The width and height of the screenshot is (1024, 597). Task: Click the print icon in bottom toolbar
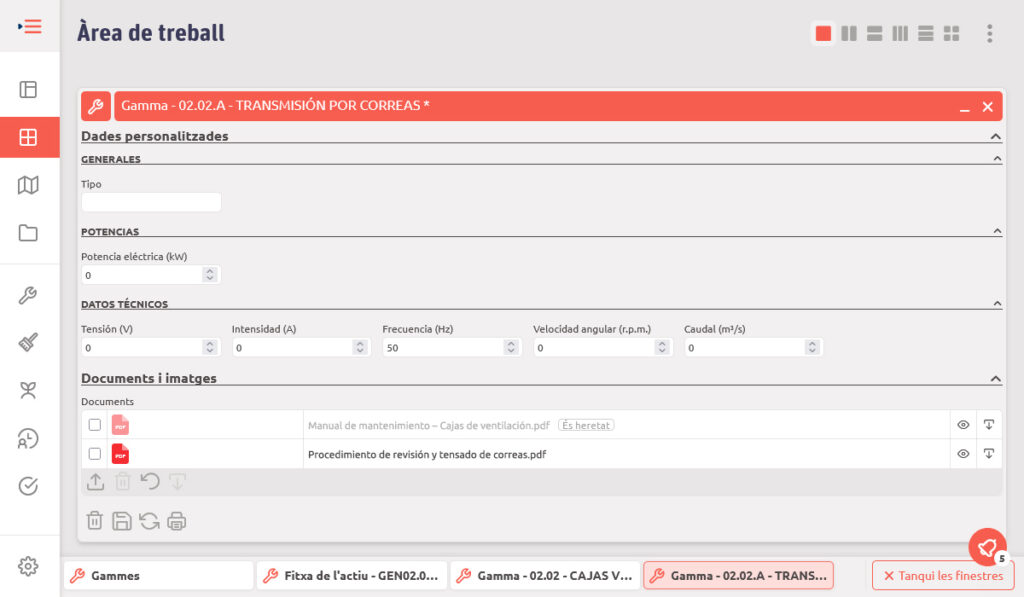pyautogui.click(x=177, y=521)
